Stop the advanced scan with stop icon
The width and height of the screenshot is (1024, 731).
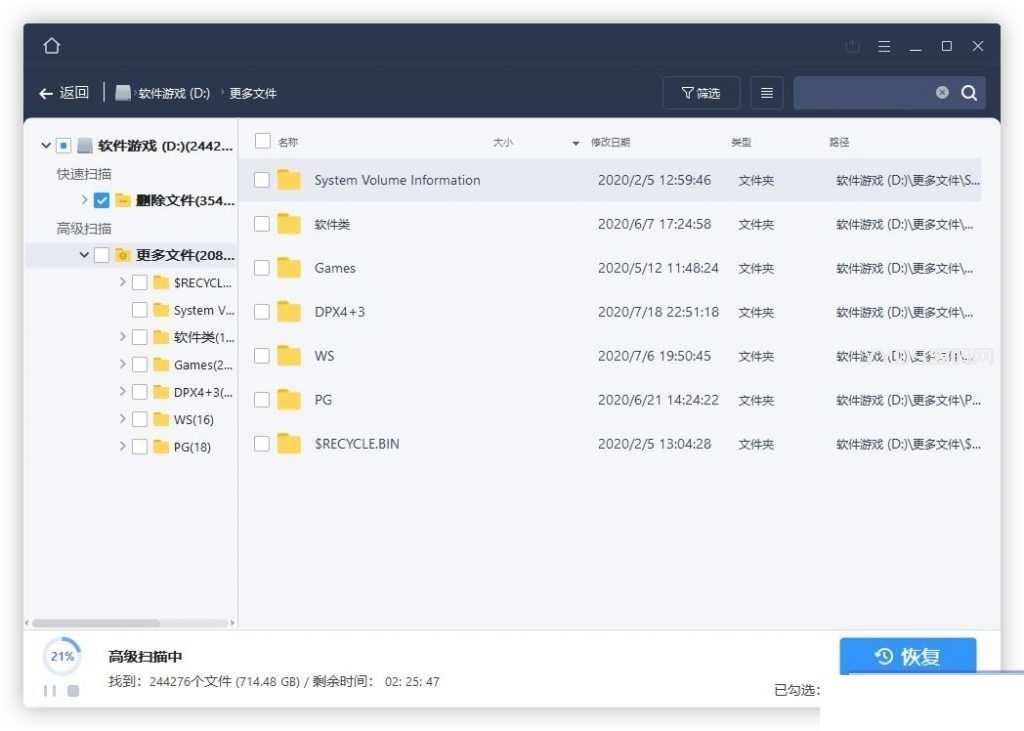(73, 691)
